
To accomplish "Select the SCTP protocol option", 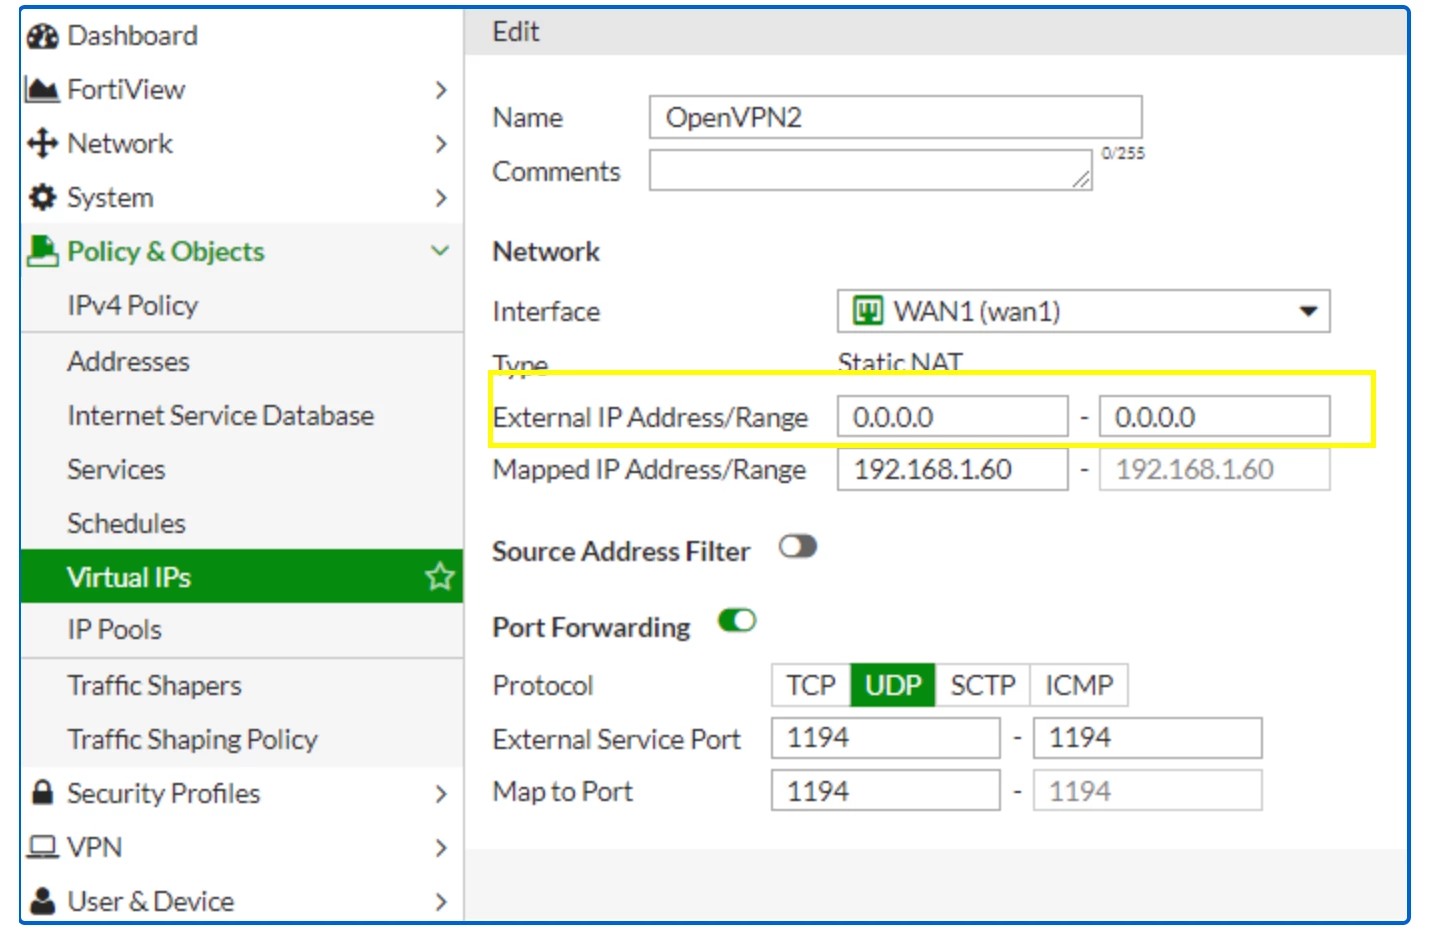I will coord(983,685).
